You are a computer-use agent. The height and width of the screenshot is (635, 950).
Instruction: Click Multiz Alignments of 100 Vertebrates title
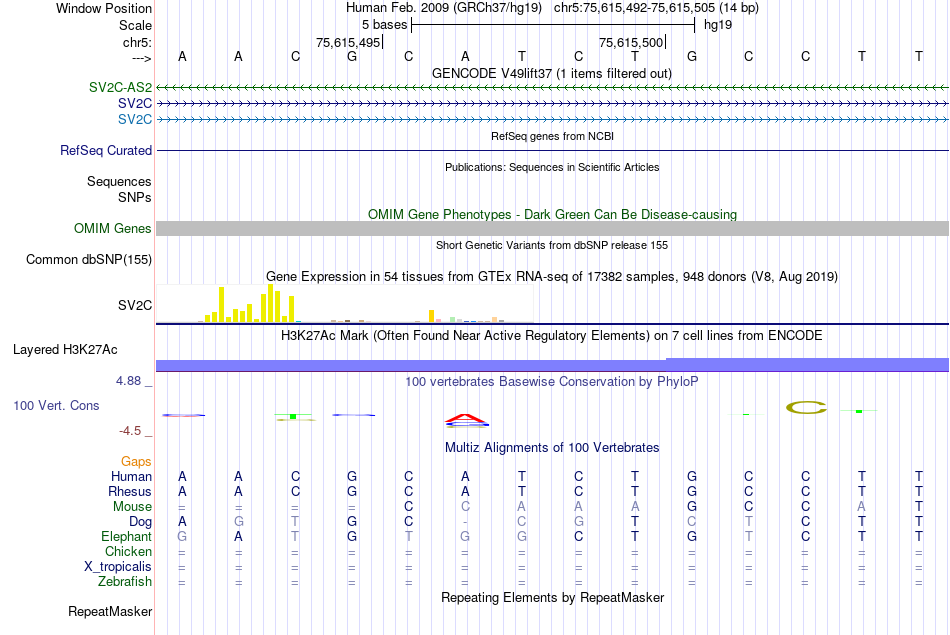click(552, 448)
